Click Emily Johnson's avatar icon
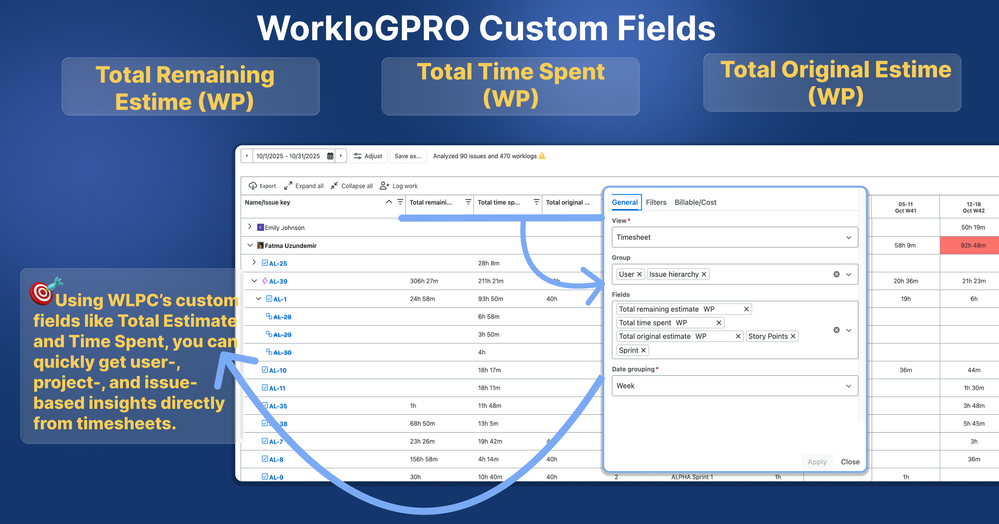 coord(260,227)
